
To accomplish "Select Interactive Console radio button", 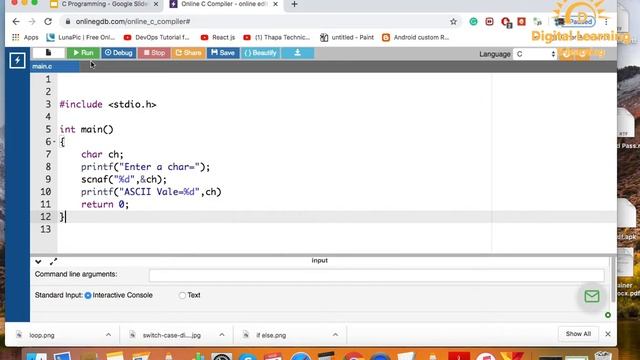I will point(88,296).
